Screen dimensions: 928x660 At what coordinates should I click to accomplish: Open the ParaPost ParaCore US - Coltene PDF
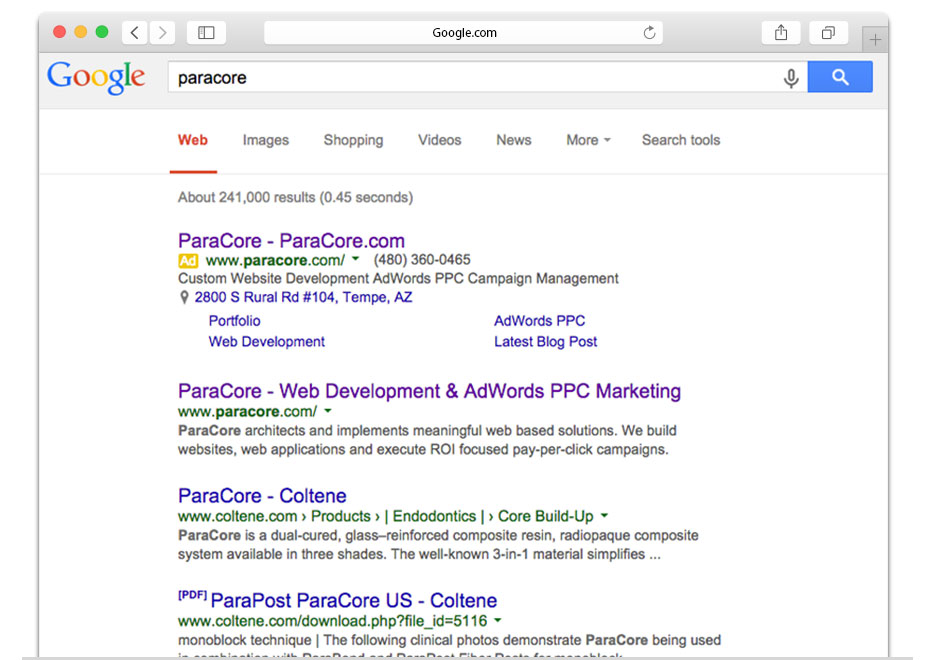[x=353, y=601]
